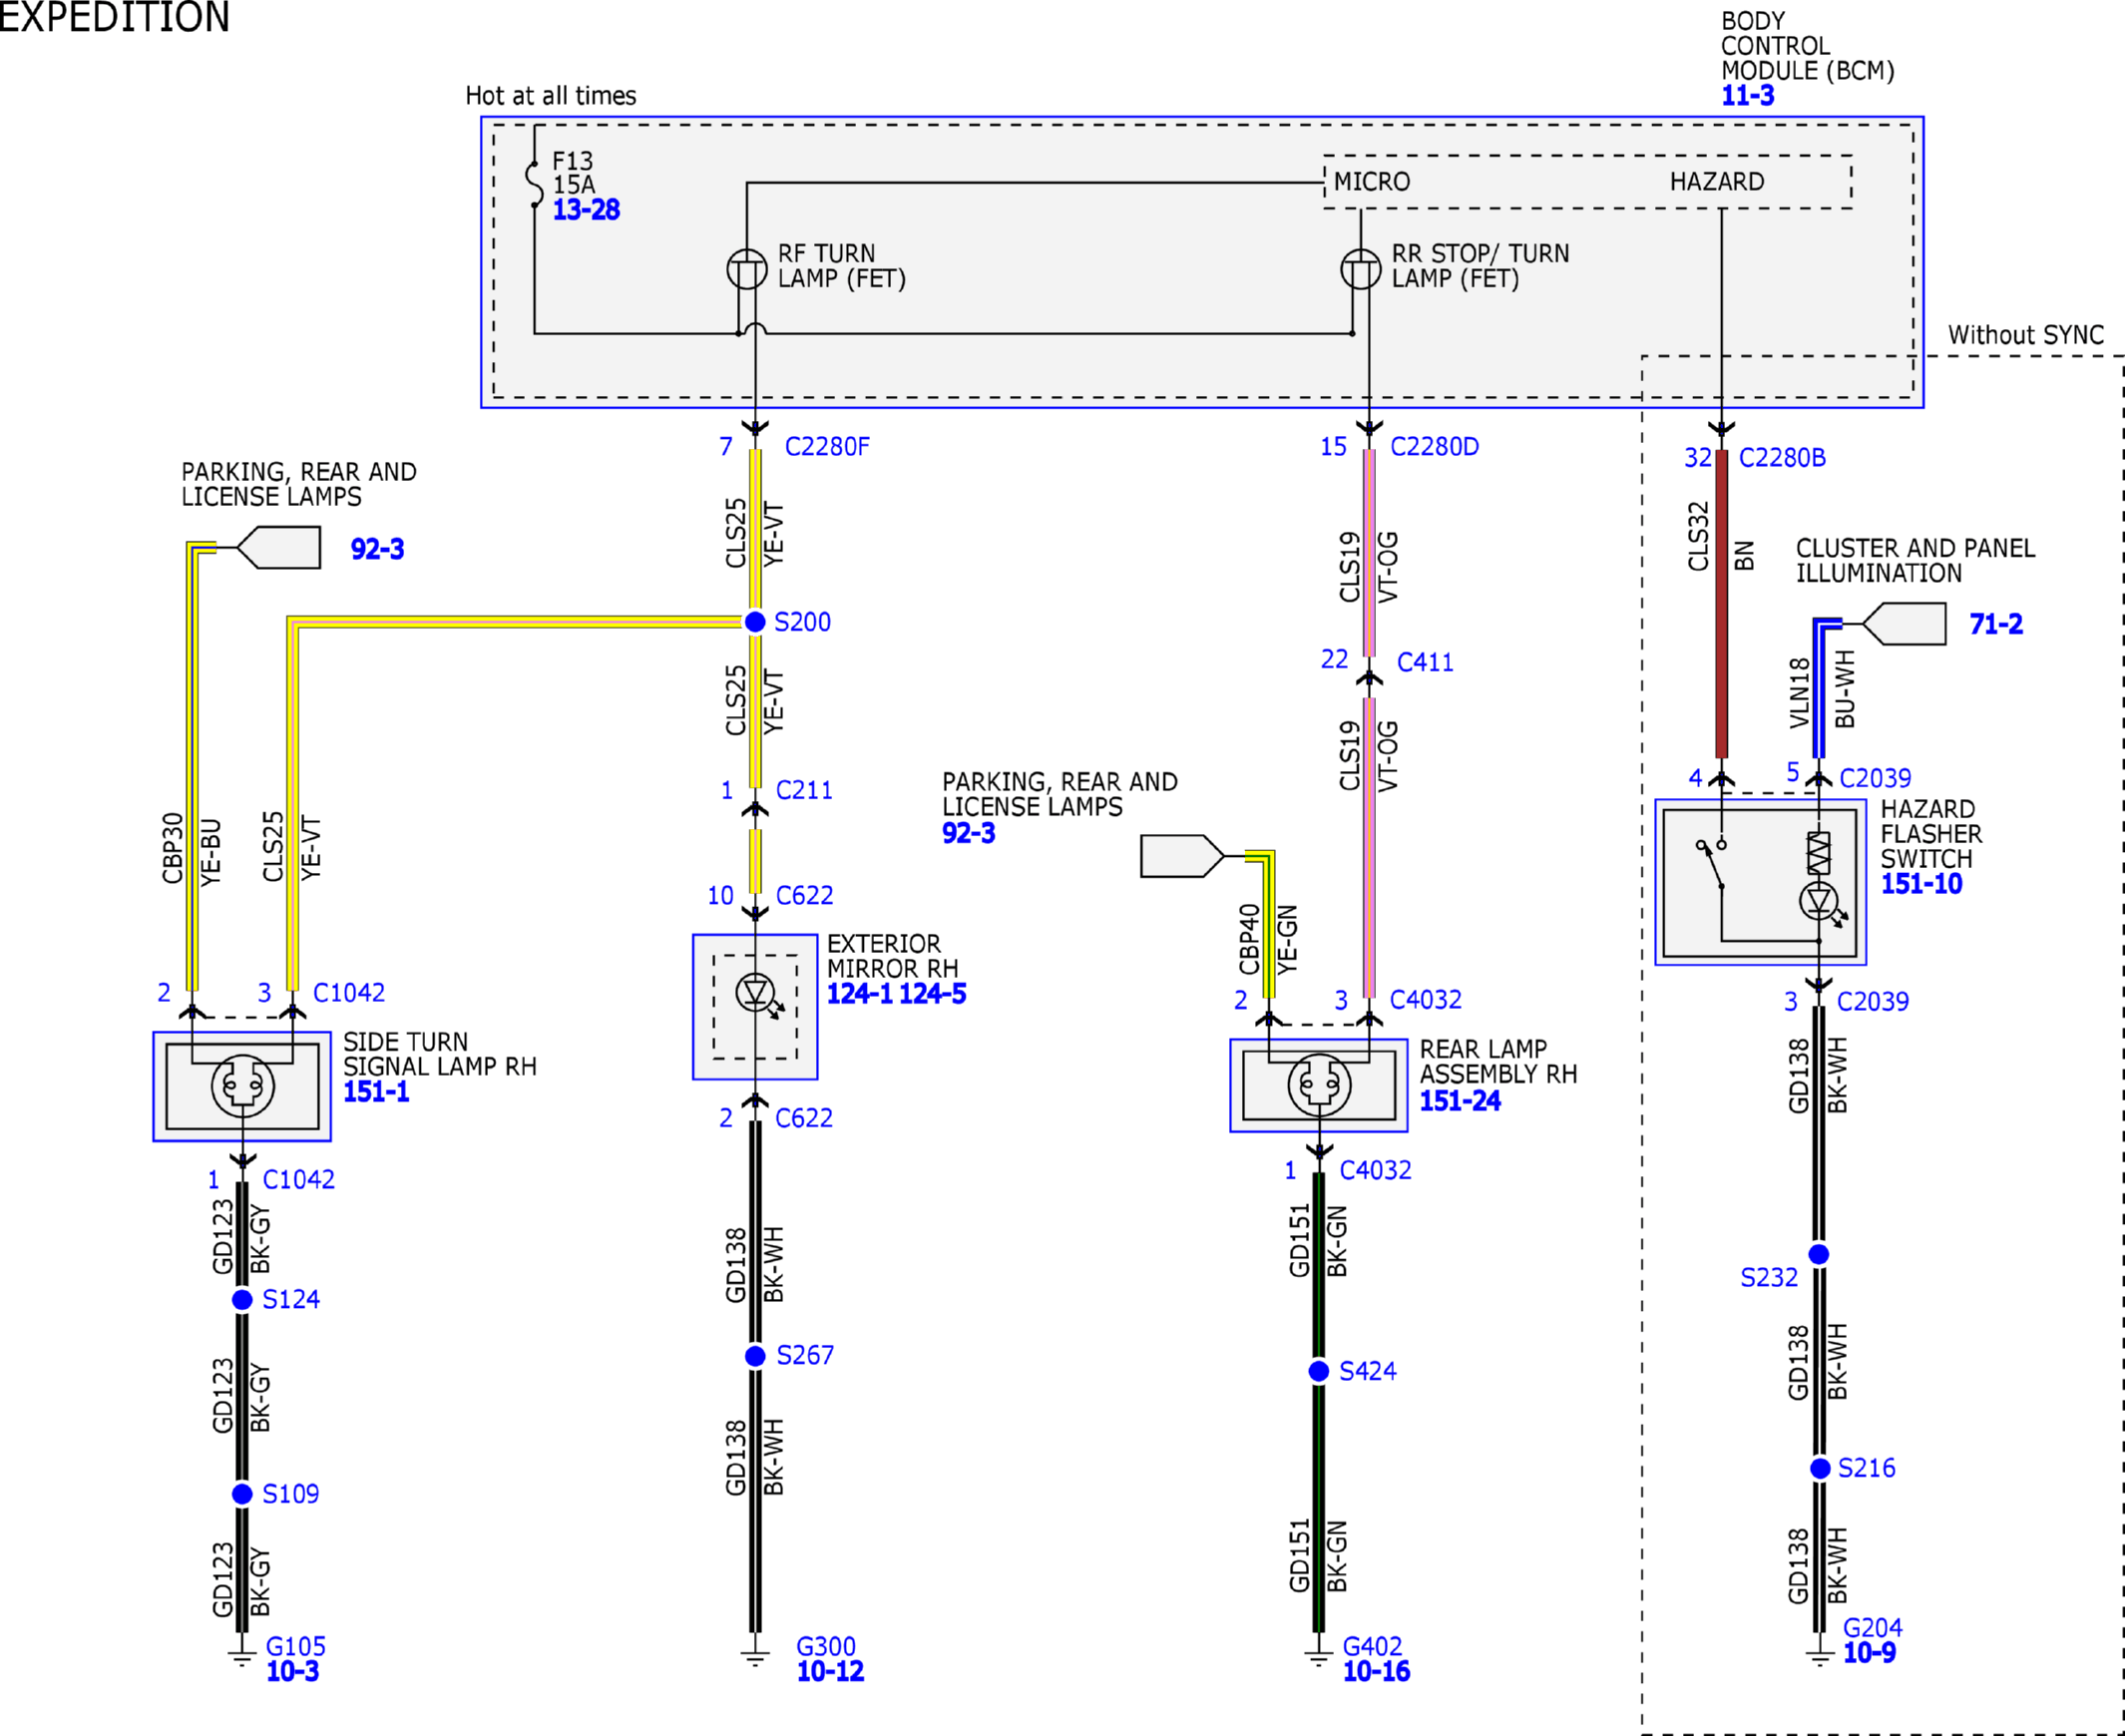The width and height of the screenshot is (2125, 1736).
Task: Click 'BODY CONTROL MODULE (BCM)' title
Action: point(1808,46)
